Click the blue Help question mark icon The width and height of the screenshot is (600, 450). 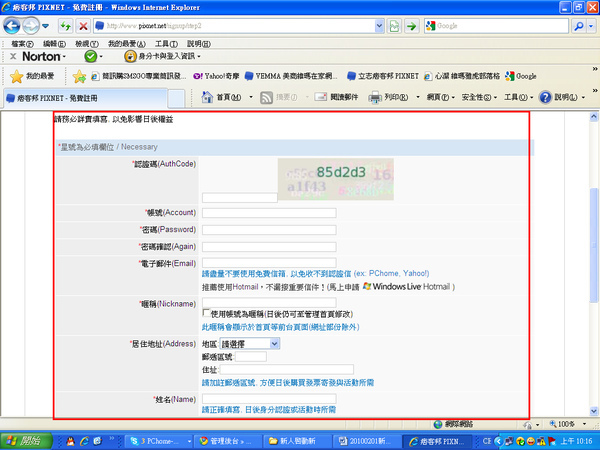click(x=545, y=98)
